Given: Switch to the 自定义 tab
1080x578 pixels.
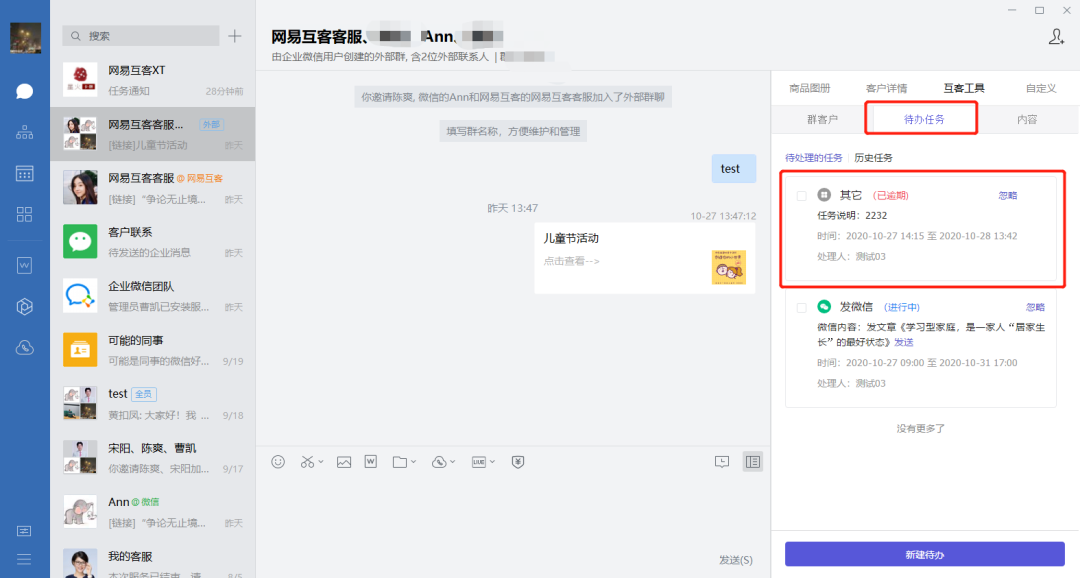Looking at the screenshot, I should [1041, 88].
